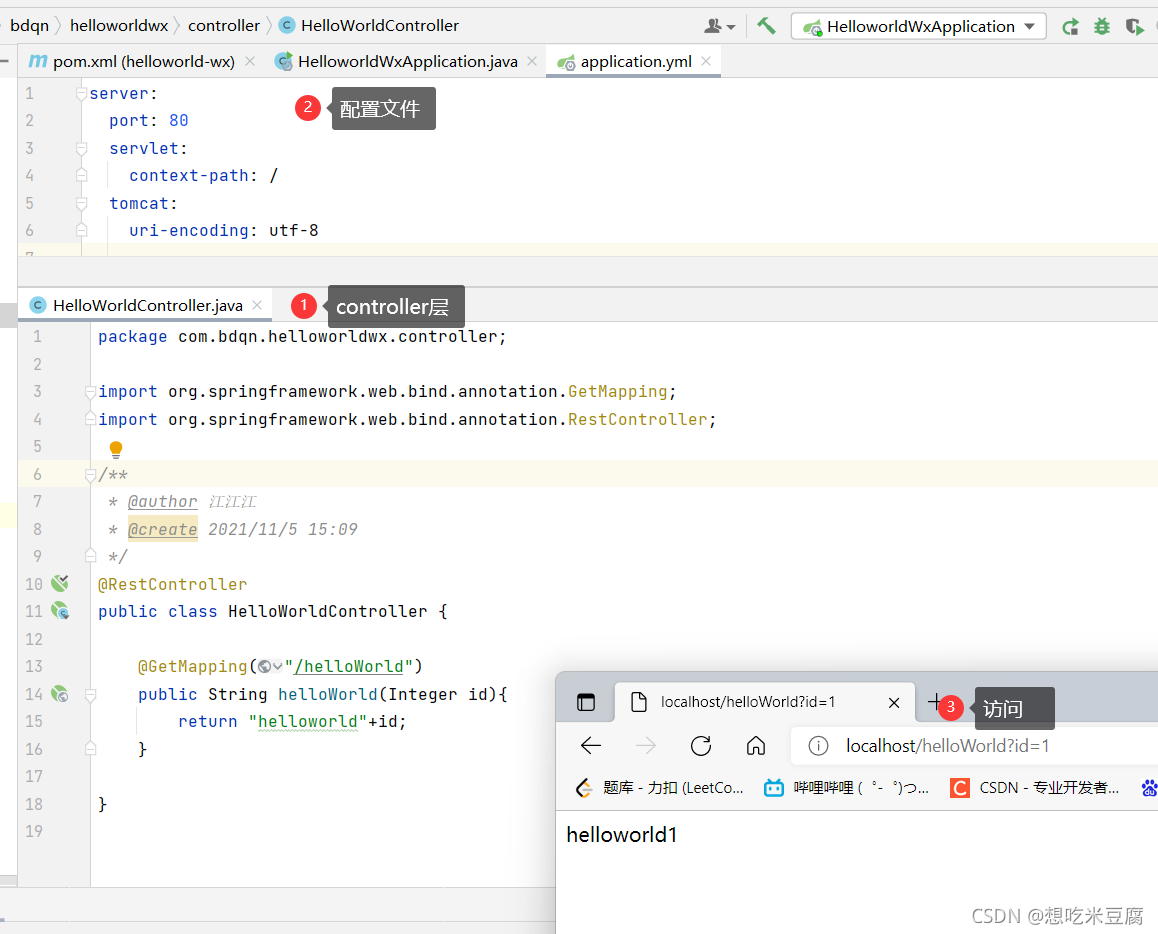Viewport: 1158px width, 934px height.
Task: Open the CSDN bookmark in browser
Action: [1034, 788]
